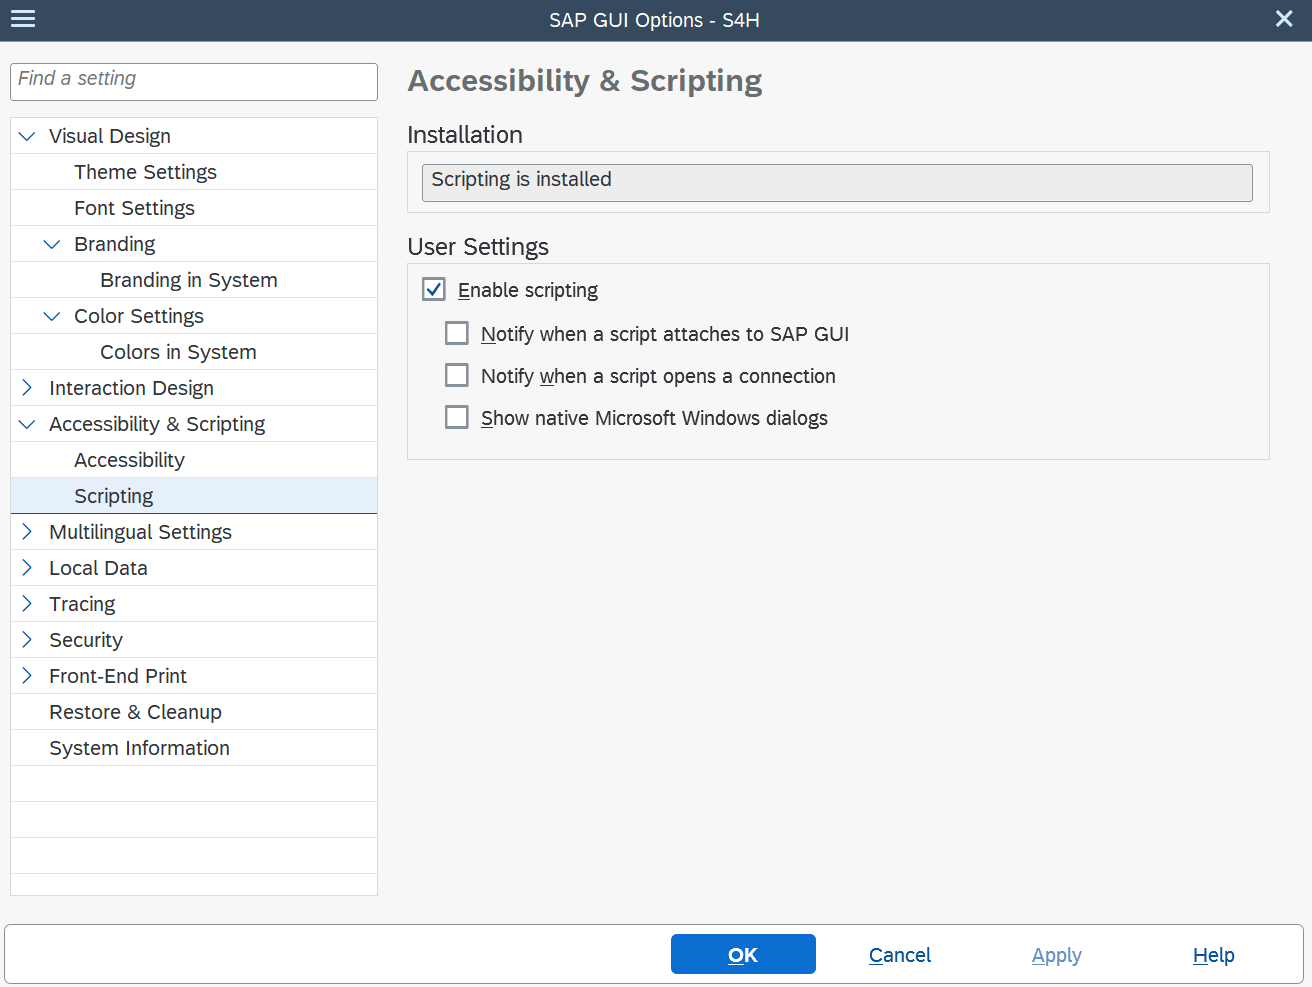This screenshot has height=987, width=1312.
Task: Collapse the Visual Design tree node
Action: (x=27, y=136)
